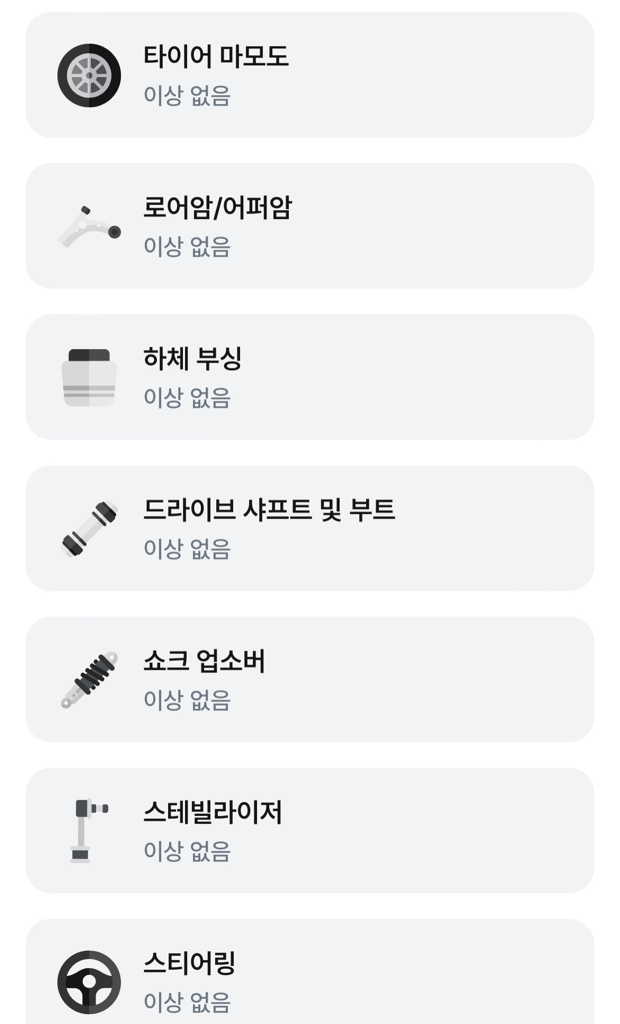Select '이상 없음' status under 스테빌라이저

click(x=187, y=851)
